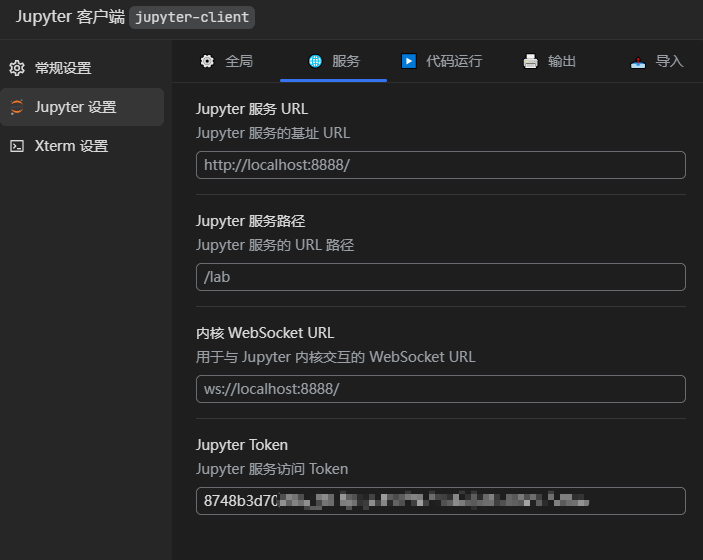This screenshot has height=560, width=703.
Task: Click the Jupyter 服务的 URL 路径 description
Action: (275, 245)
